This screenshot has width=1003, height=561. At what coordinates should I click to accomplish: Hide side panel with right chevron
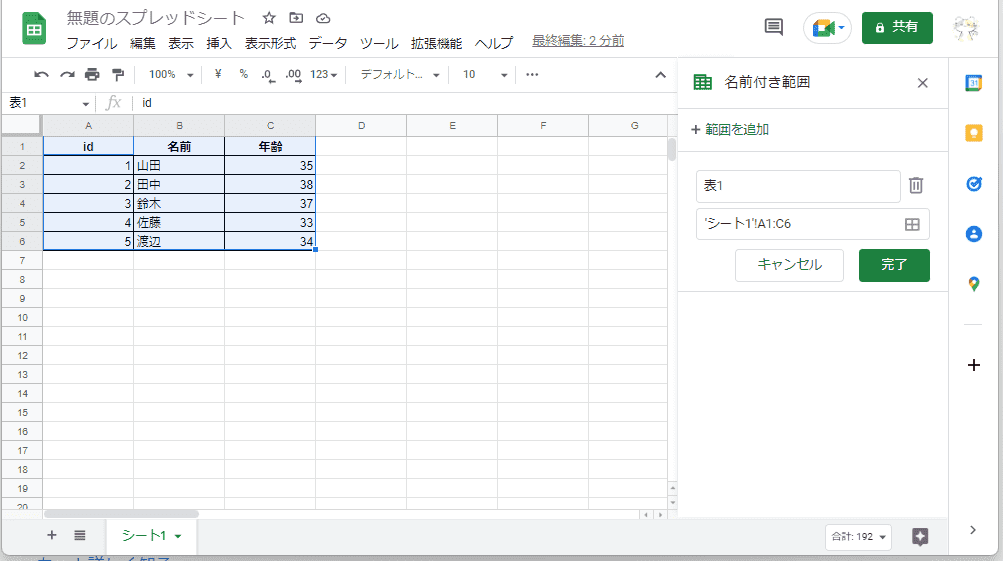pyautogui.click(x=973, y=530)
